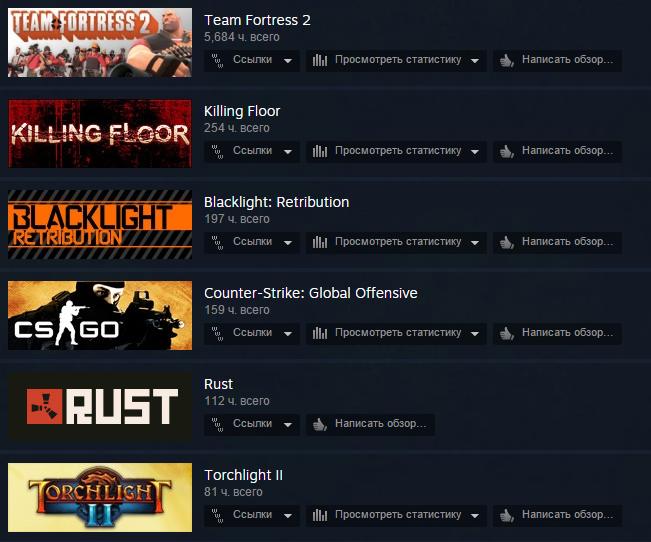Open the Team Fortress 2 title link
The image size is (651, 542).
257,20
